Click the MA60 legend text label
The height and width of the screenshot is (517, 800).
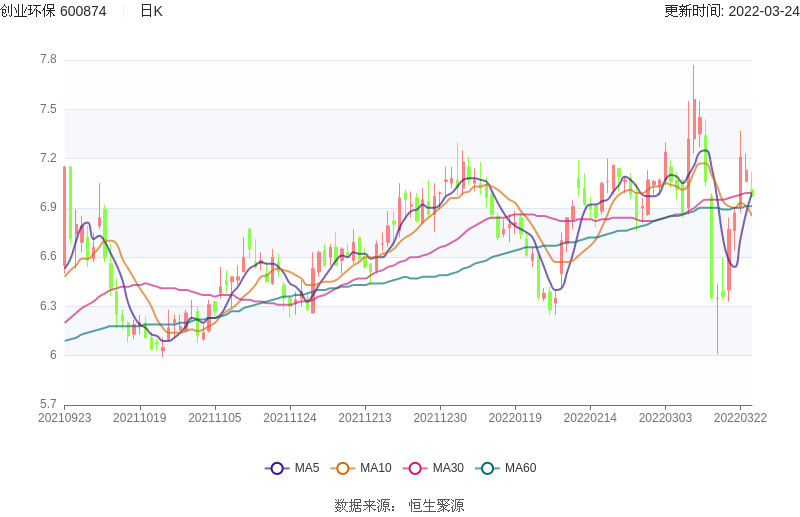[x=520, y=468]
